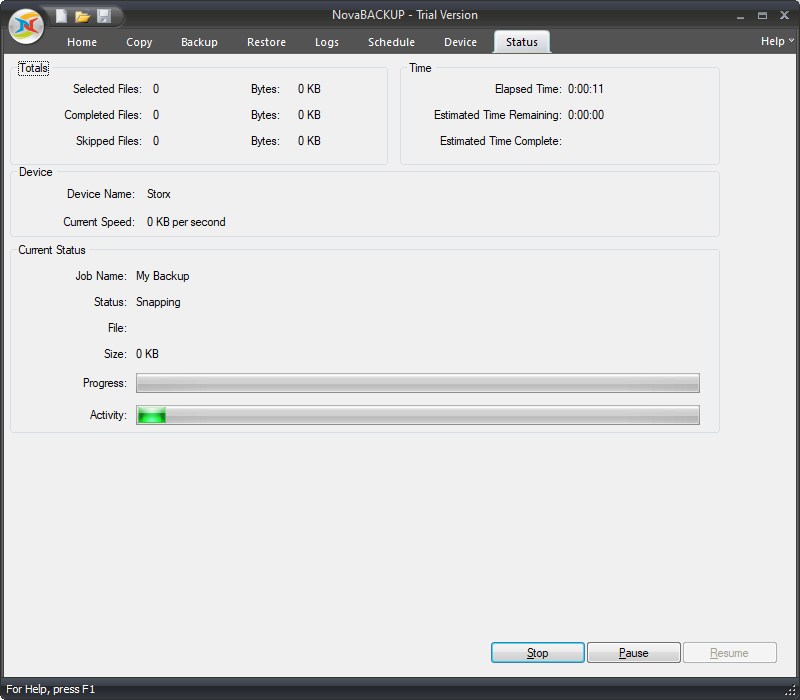The height and width of the screenshot is (700, 800).
Task: Click the Activity indicator bar
Action: [418, 415]
